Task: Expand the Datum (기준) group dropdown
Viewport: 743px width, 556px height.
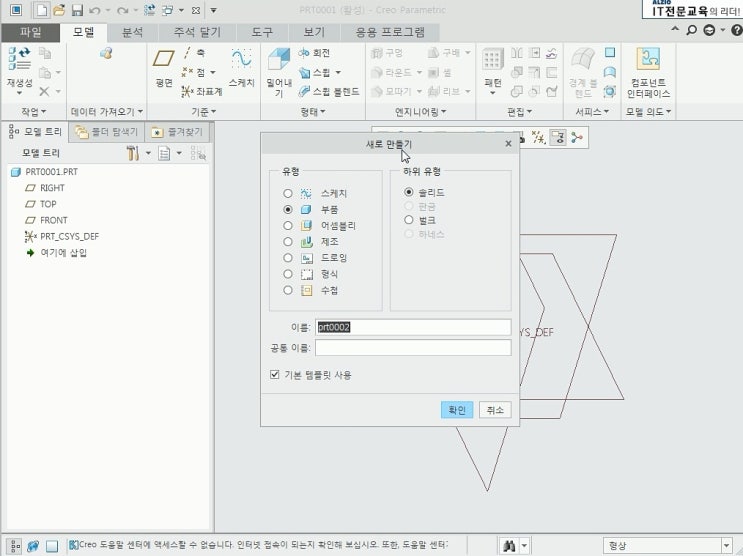Action: click(203, 112)
